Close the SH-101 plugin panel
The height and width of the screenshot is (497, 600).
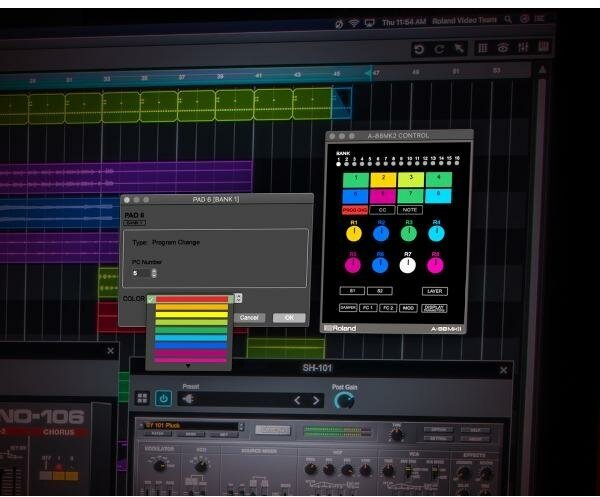tap(503, 370)
